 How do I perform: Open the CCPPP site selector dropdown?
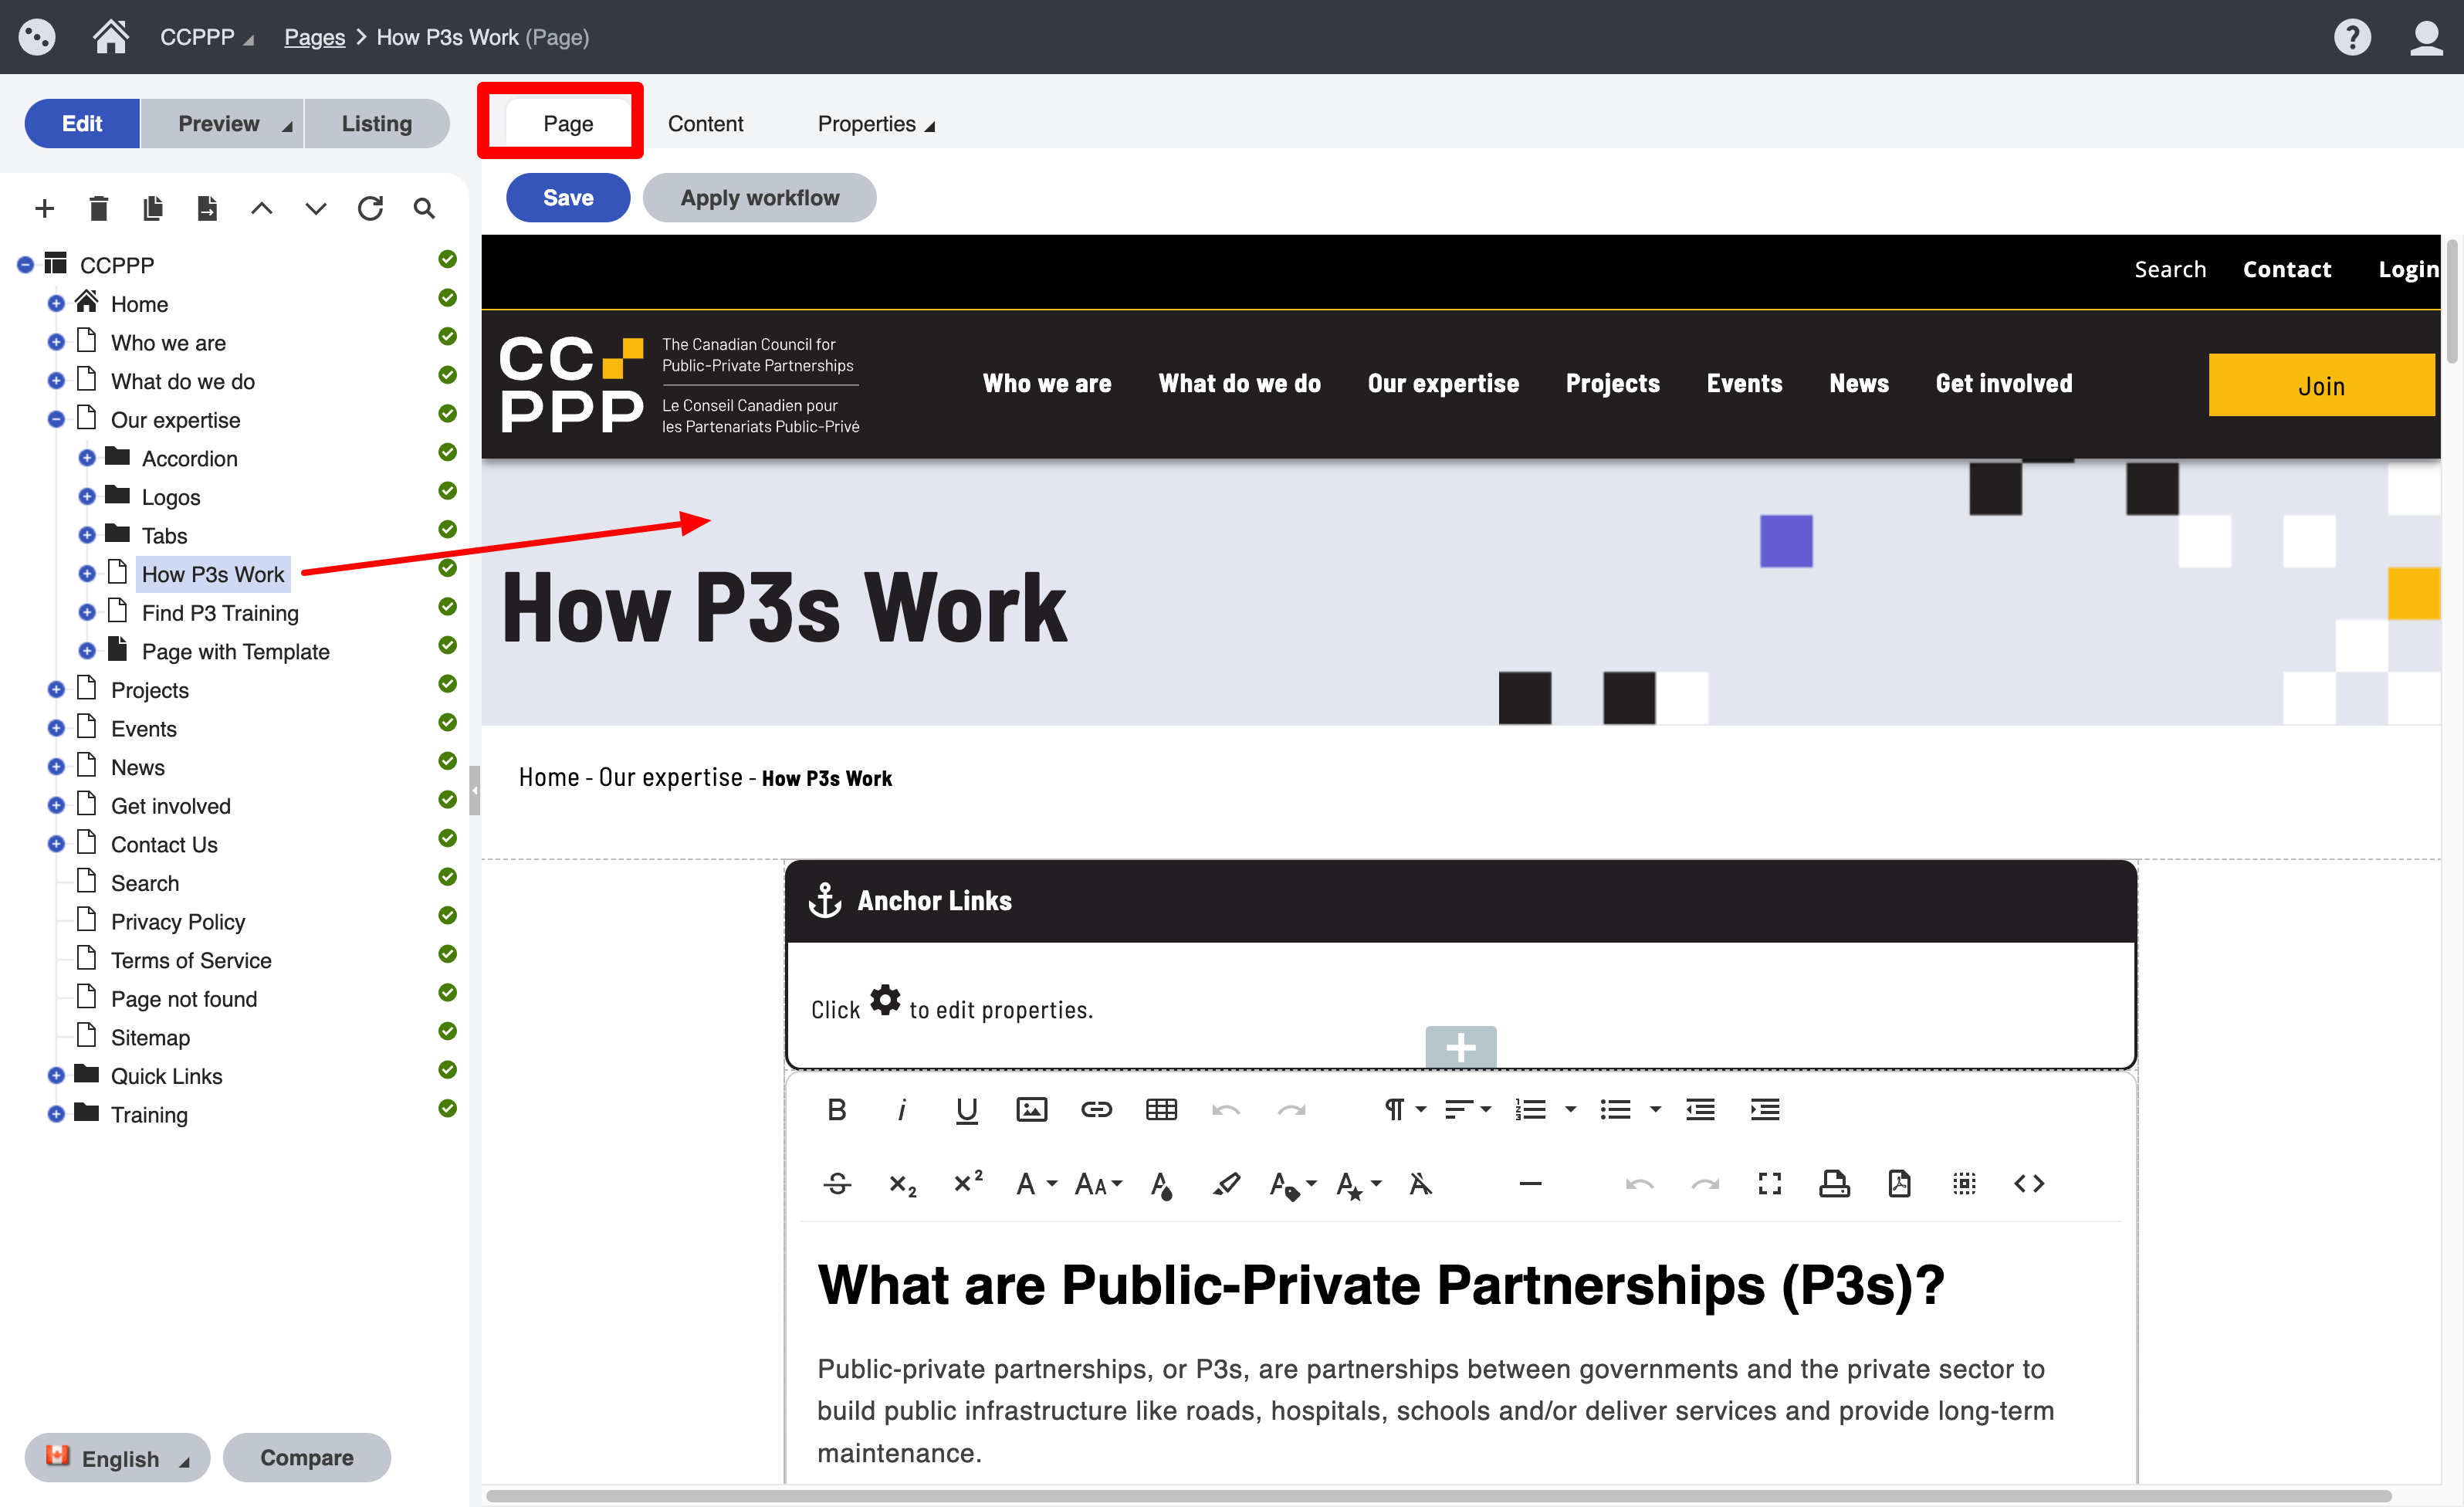click(206, 37)
